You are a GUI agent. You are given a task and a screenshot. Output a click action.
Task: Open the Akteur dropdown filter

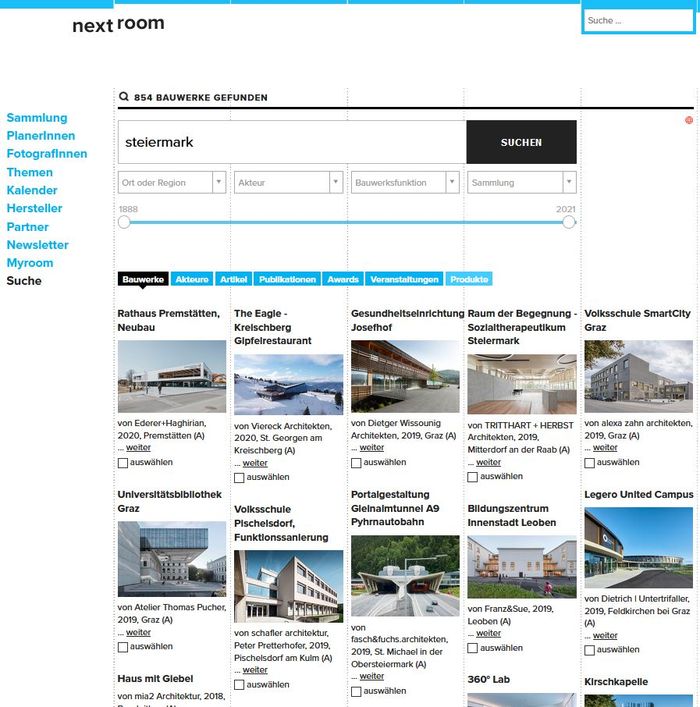click(288, 183)
